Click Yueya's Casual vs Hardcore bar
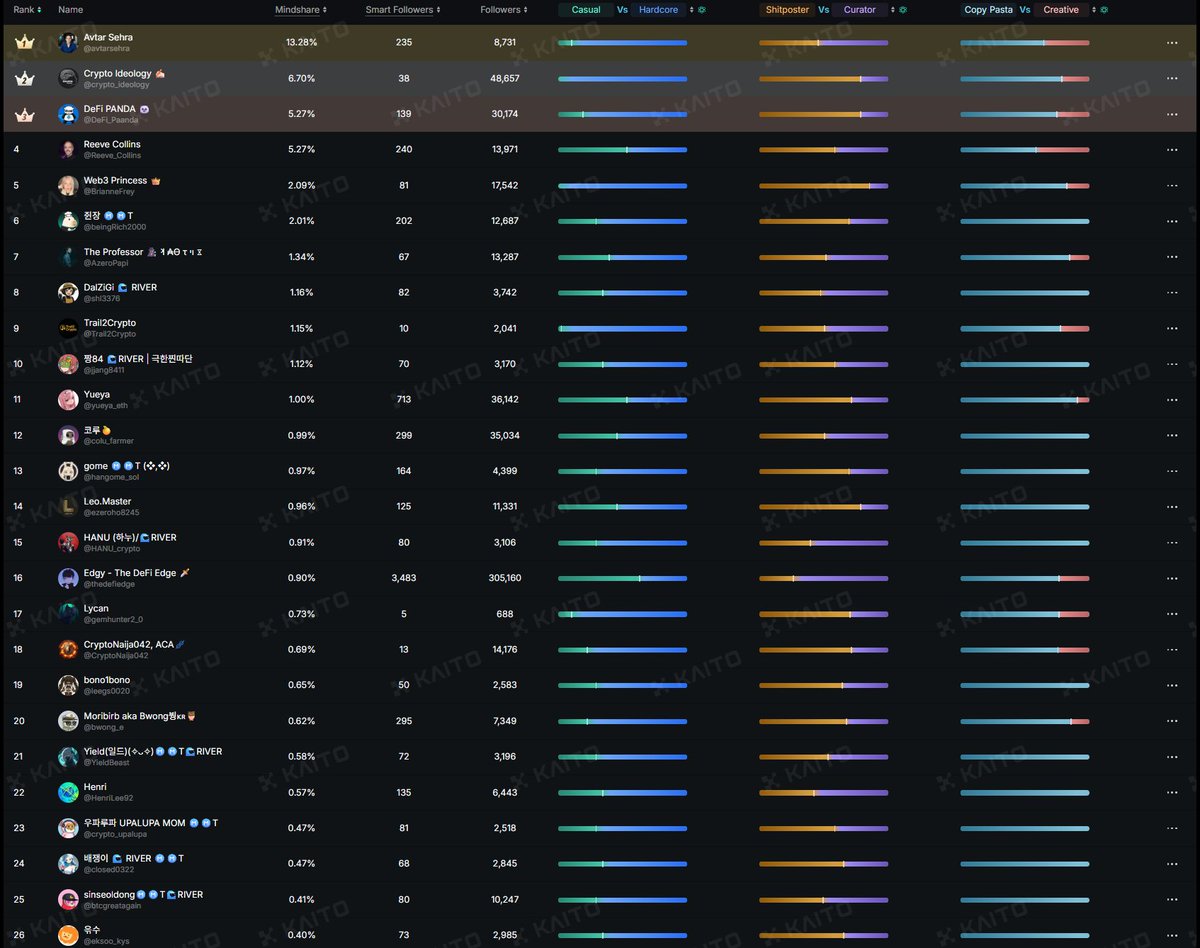 click(x=622, y=400)
